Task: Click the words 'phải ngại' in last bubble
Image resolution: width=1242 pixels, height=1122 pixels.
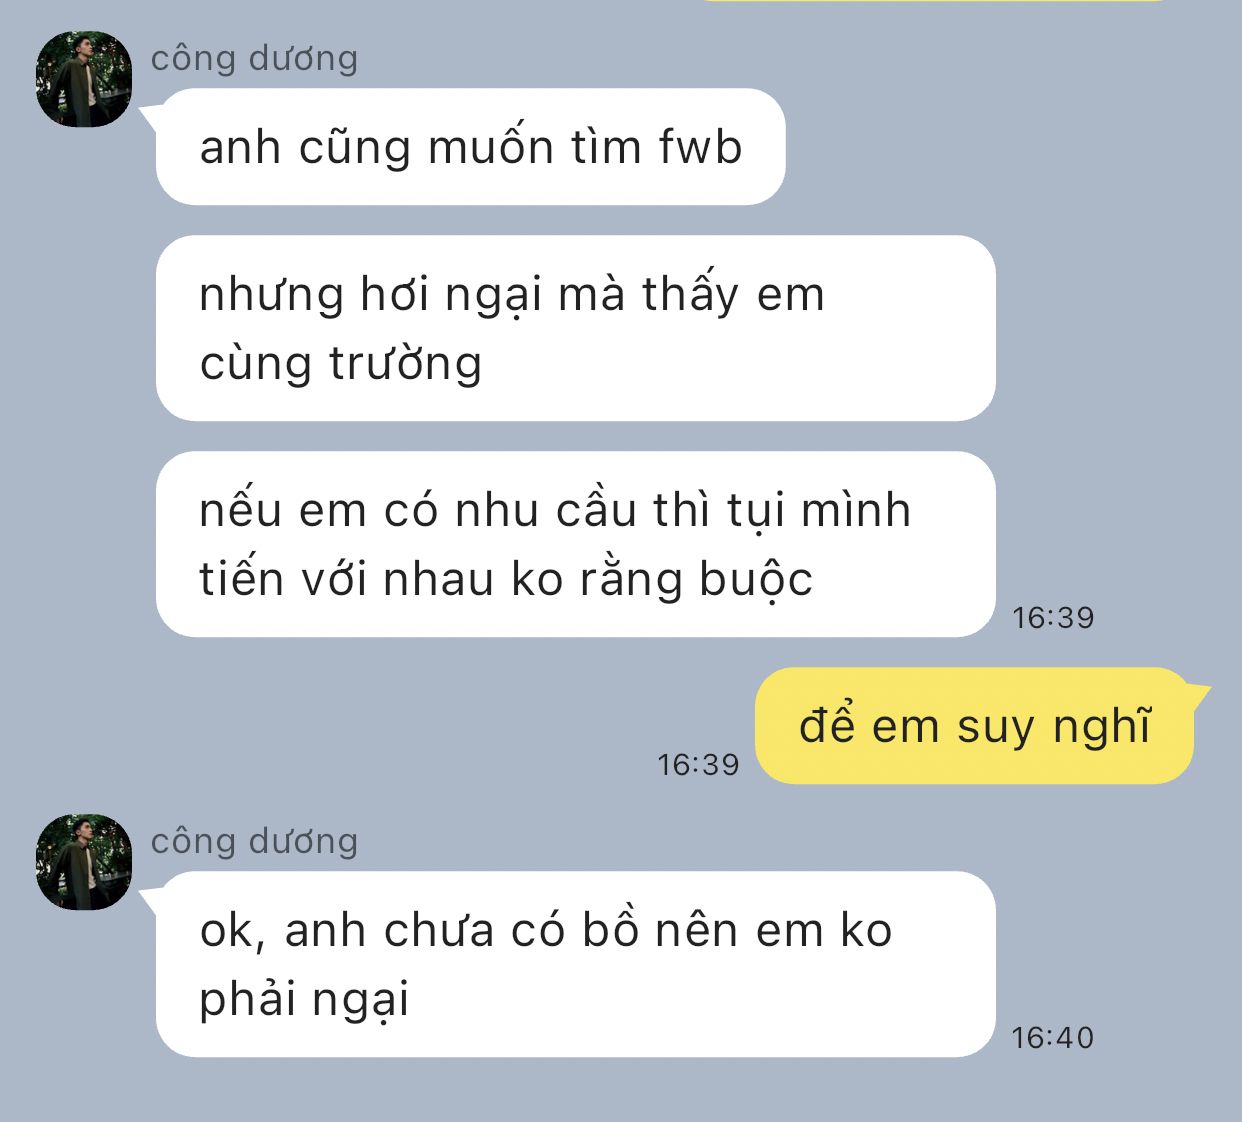Action: click(x=304, y=1000)
